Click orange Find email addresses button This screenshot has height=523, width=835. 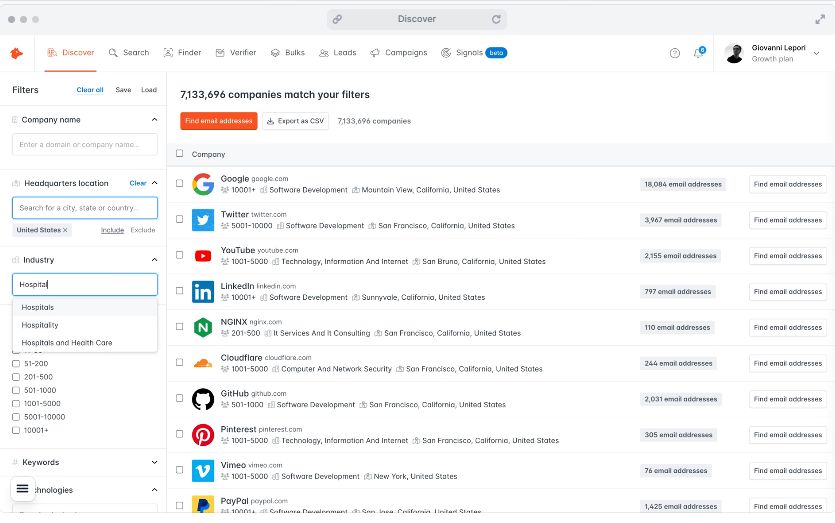219,121
